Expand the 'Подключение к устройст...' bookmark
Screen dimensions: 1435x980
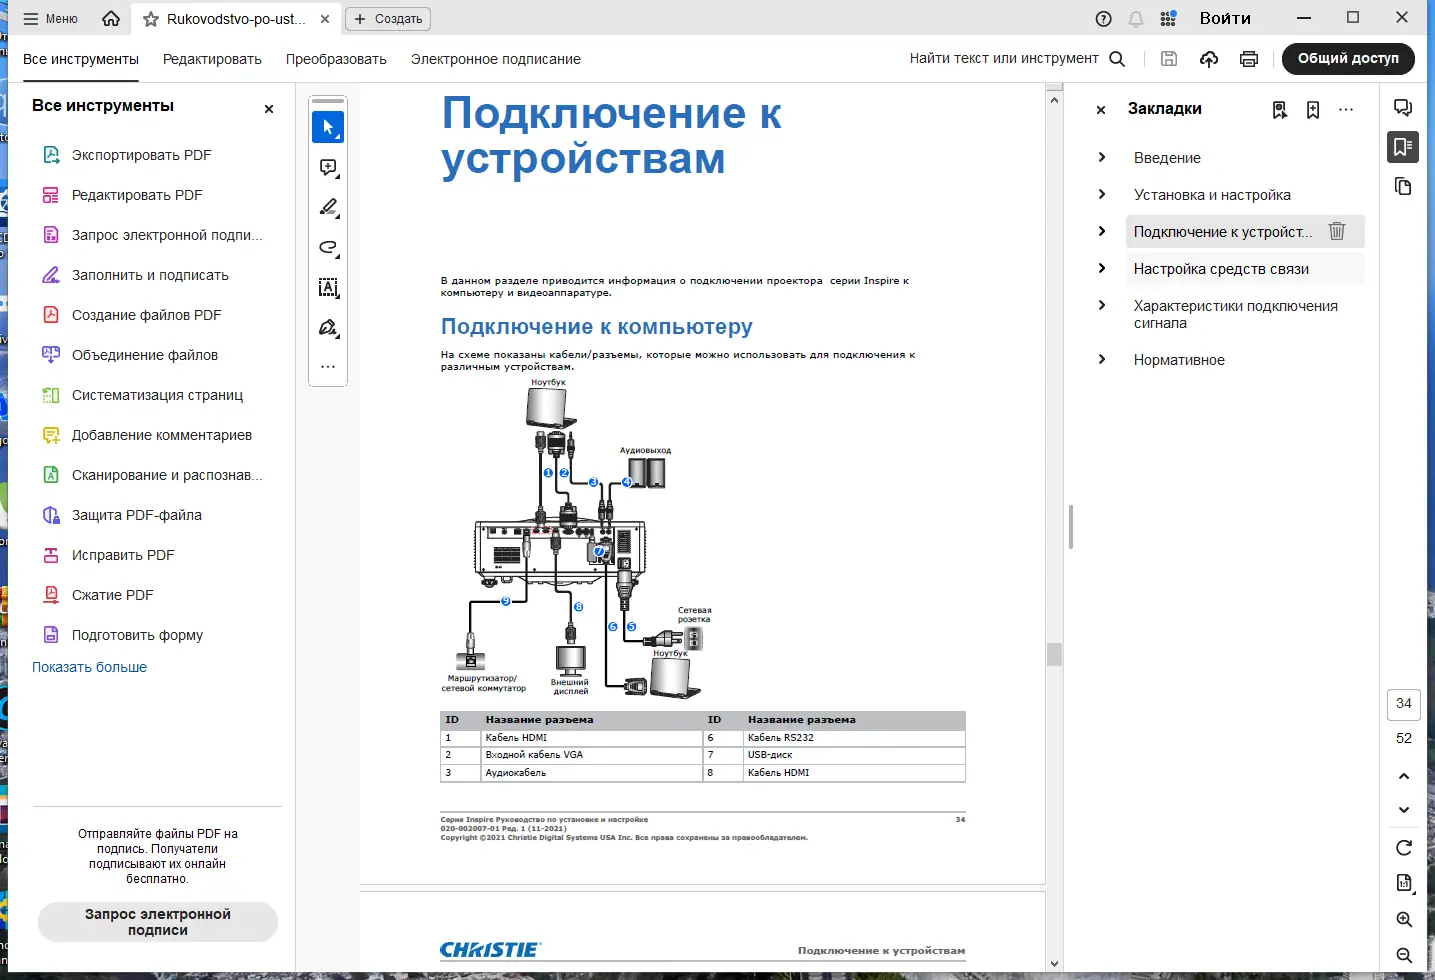pyautogui.click(x=1102, y=231)
